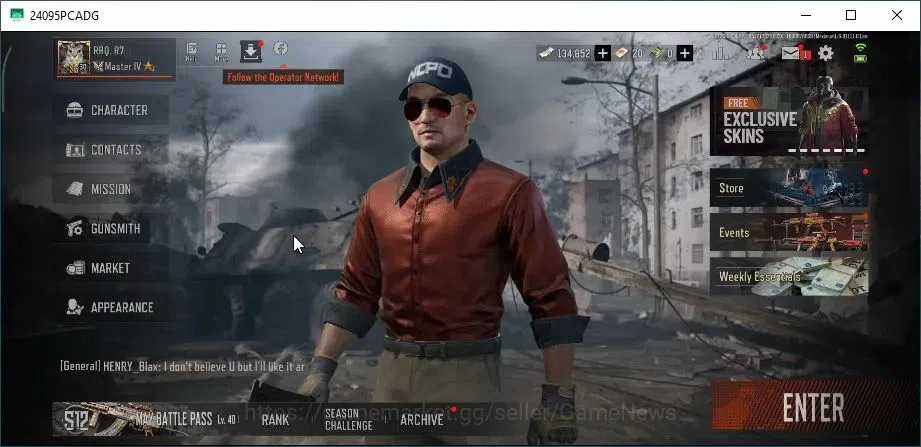
Task: Open the CHARACTER menu
Action: click(111, 110)
